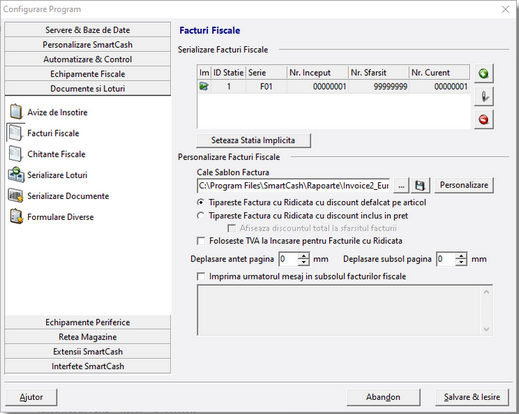Click the Serie column header
The image size is (519, 414).
[266, 72]
